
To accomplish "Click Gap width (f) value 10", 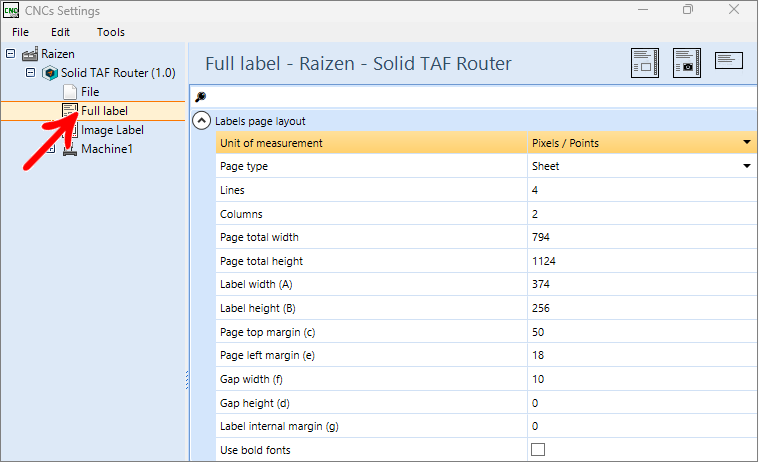I will (642, 379).
